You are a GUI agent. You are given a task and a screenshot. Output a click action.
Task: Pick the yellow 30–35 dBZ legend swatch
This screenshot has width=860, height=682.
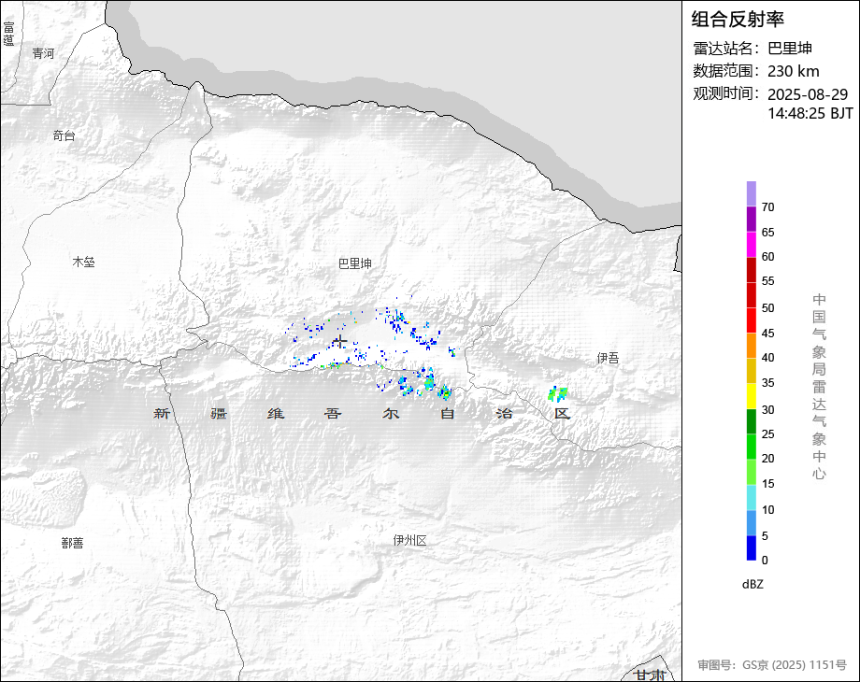[751, 396]
